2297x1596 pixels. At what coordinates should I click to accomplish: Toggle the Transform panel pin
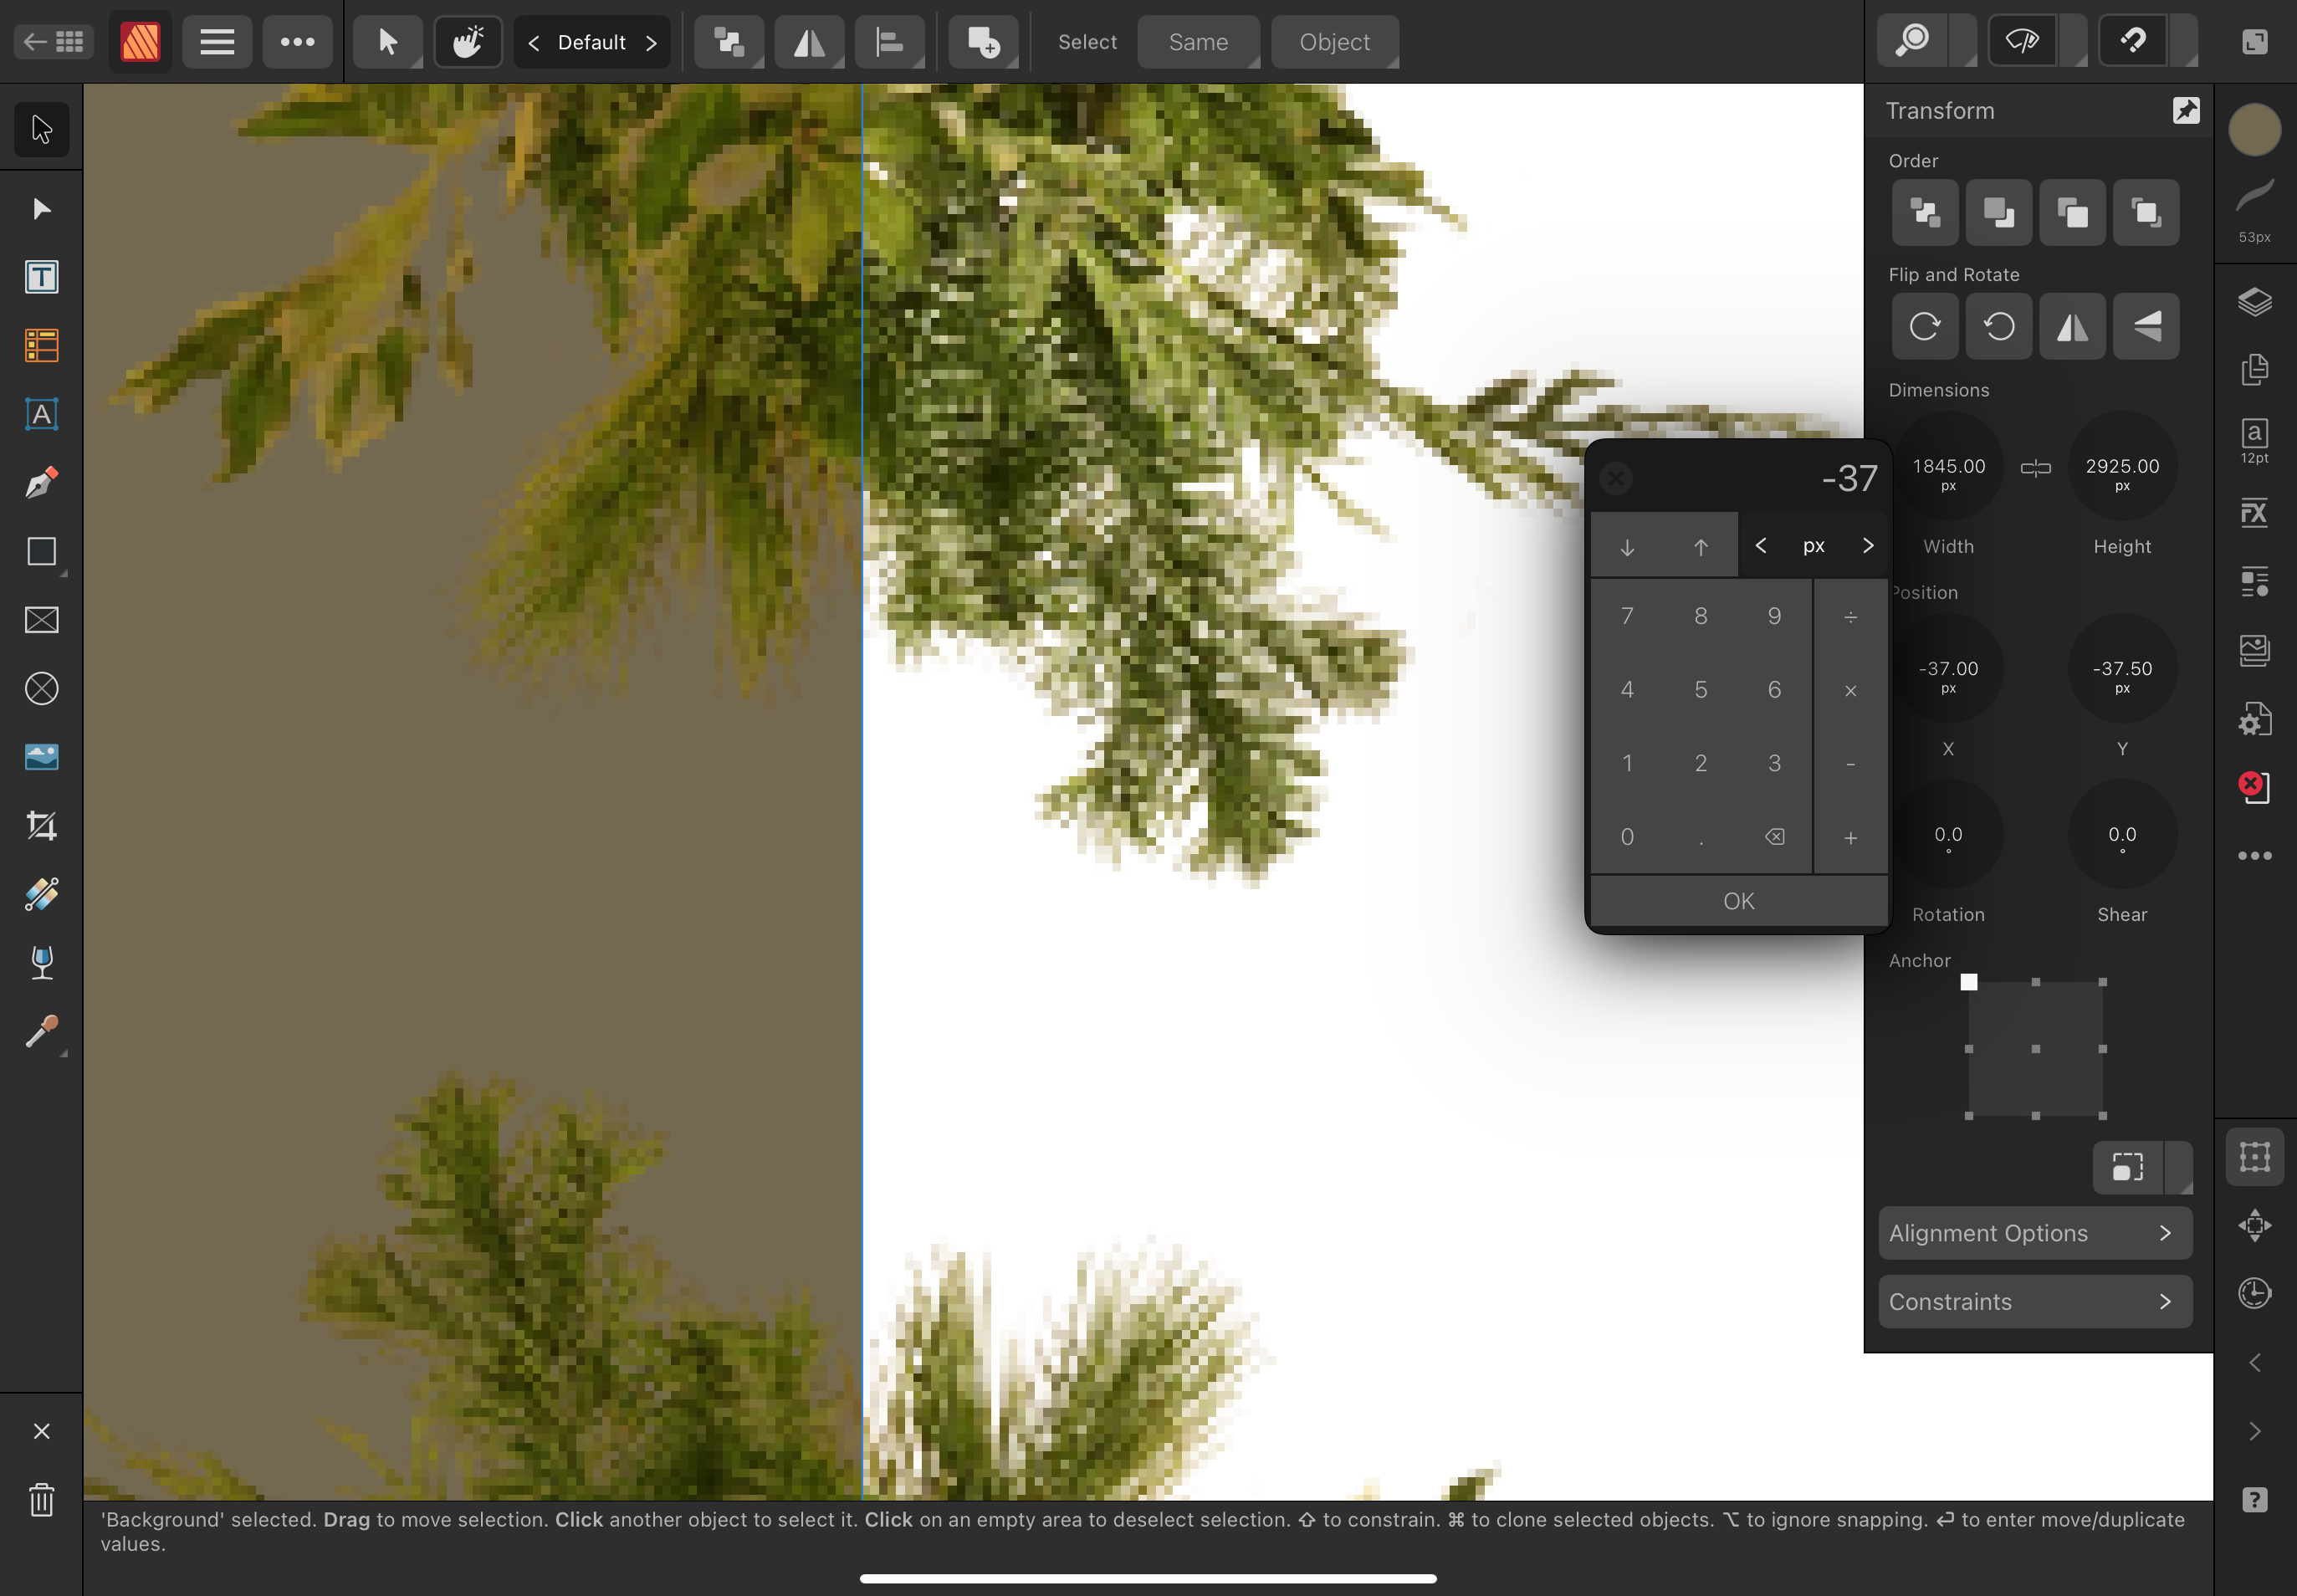click(2186, 110)
